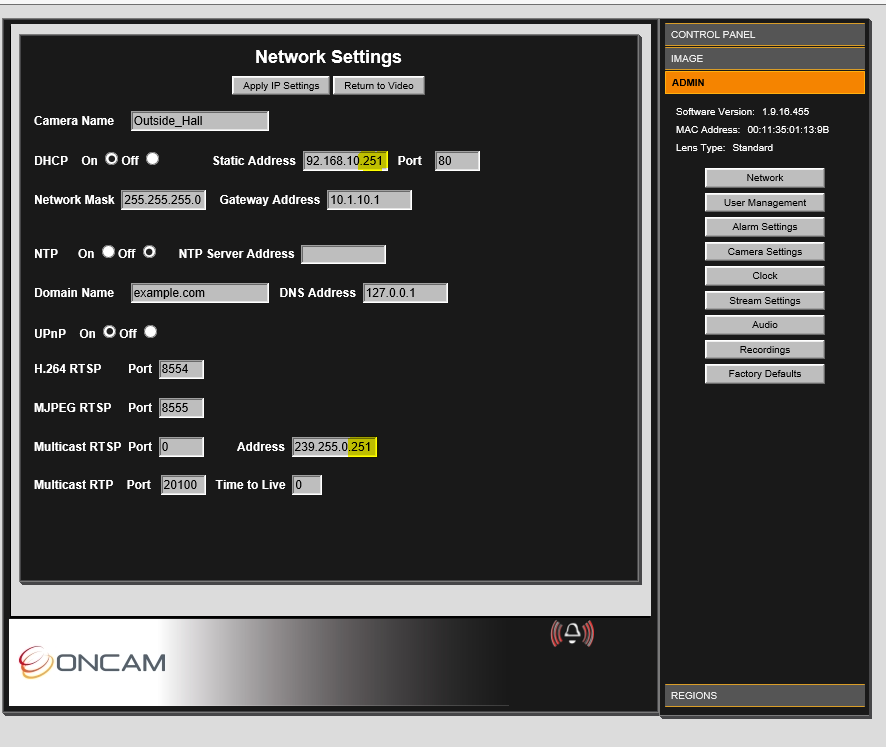Select the DHCP On radio button

click(x=111, y=159)
